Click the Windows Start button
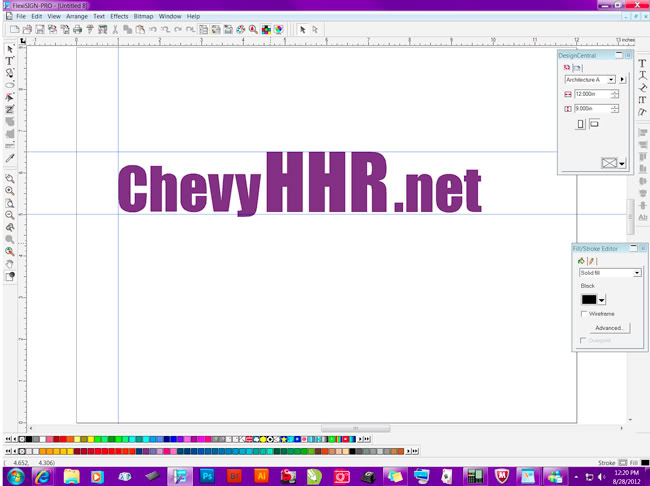The height and width of the screenshot is (486, 650). point(15,477)
